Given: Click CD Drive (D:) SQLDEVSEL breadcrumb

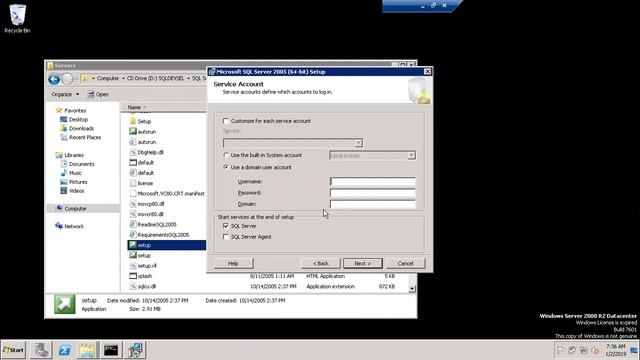Looking at the screenshot, I should tap(155, 78).
